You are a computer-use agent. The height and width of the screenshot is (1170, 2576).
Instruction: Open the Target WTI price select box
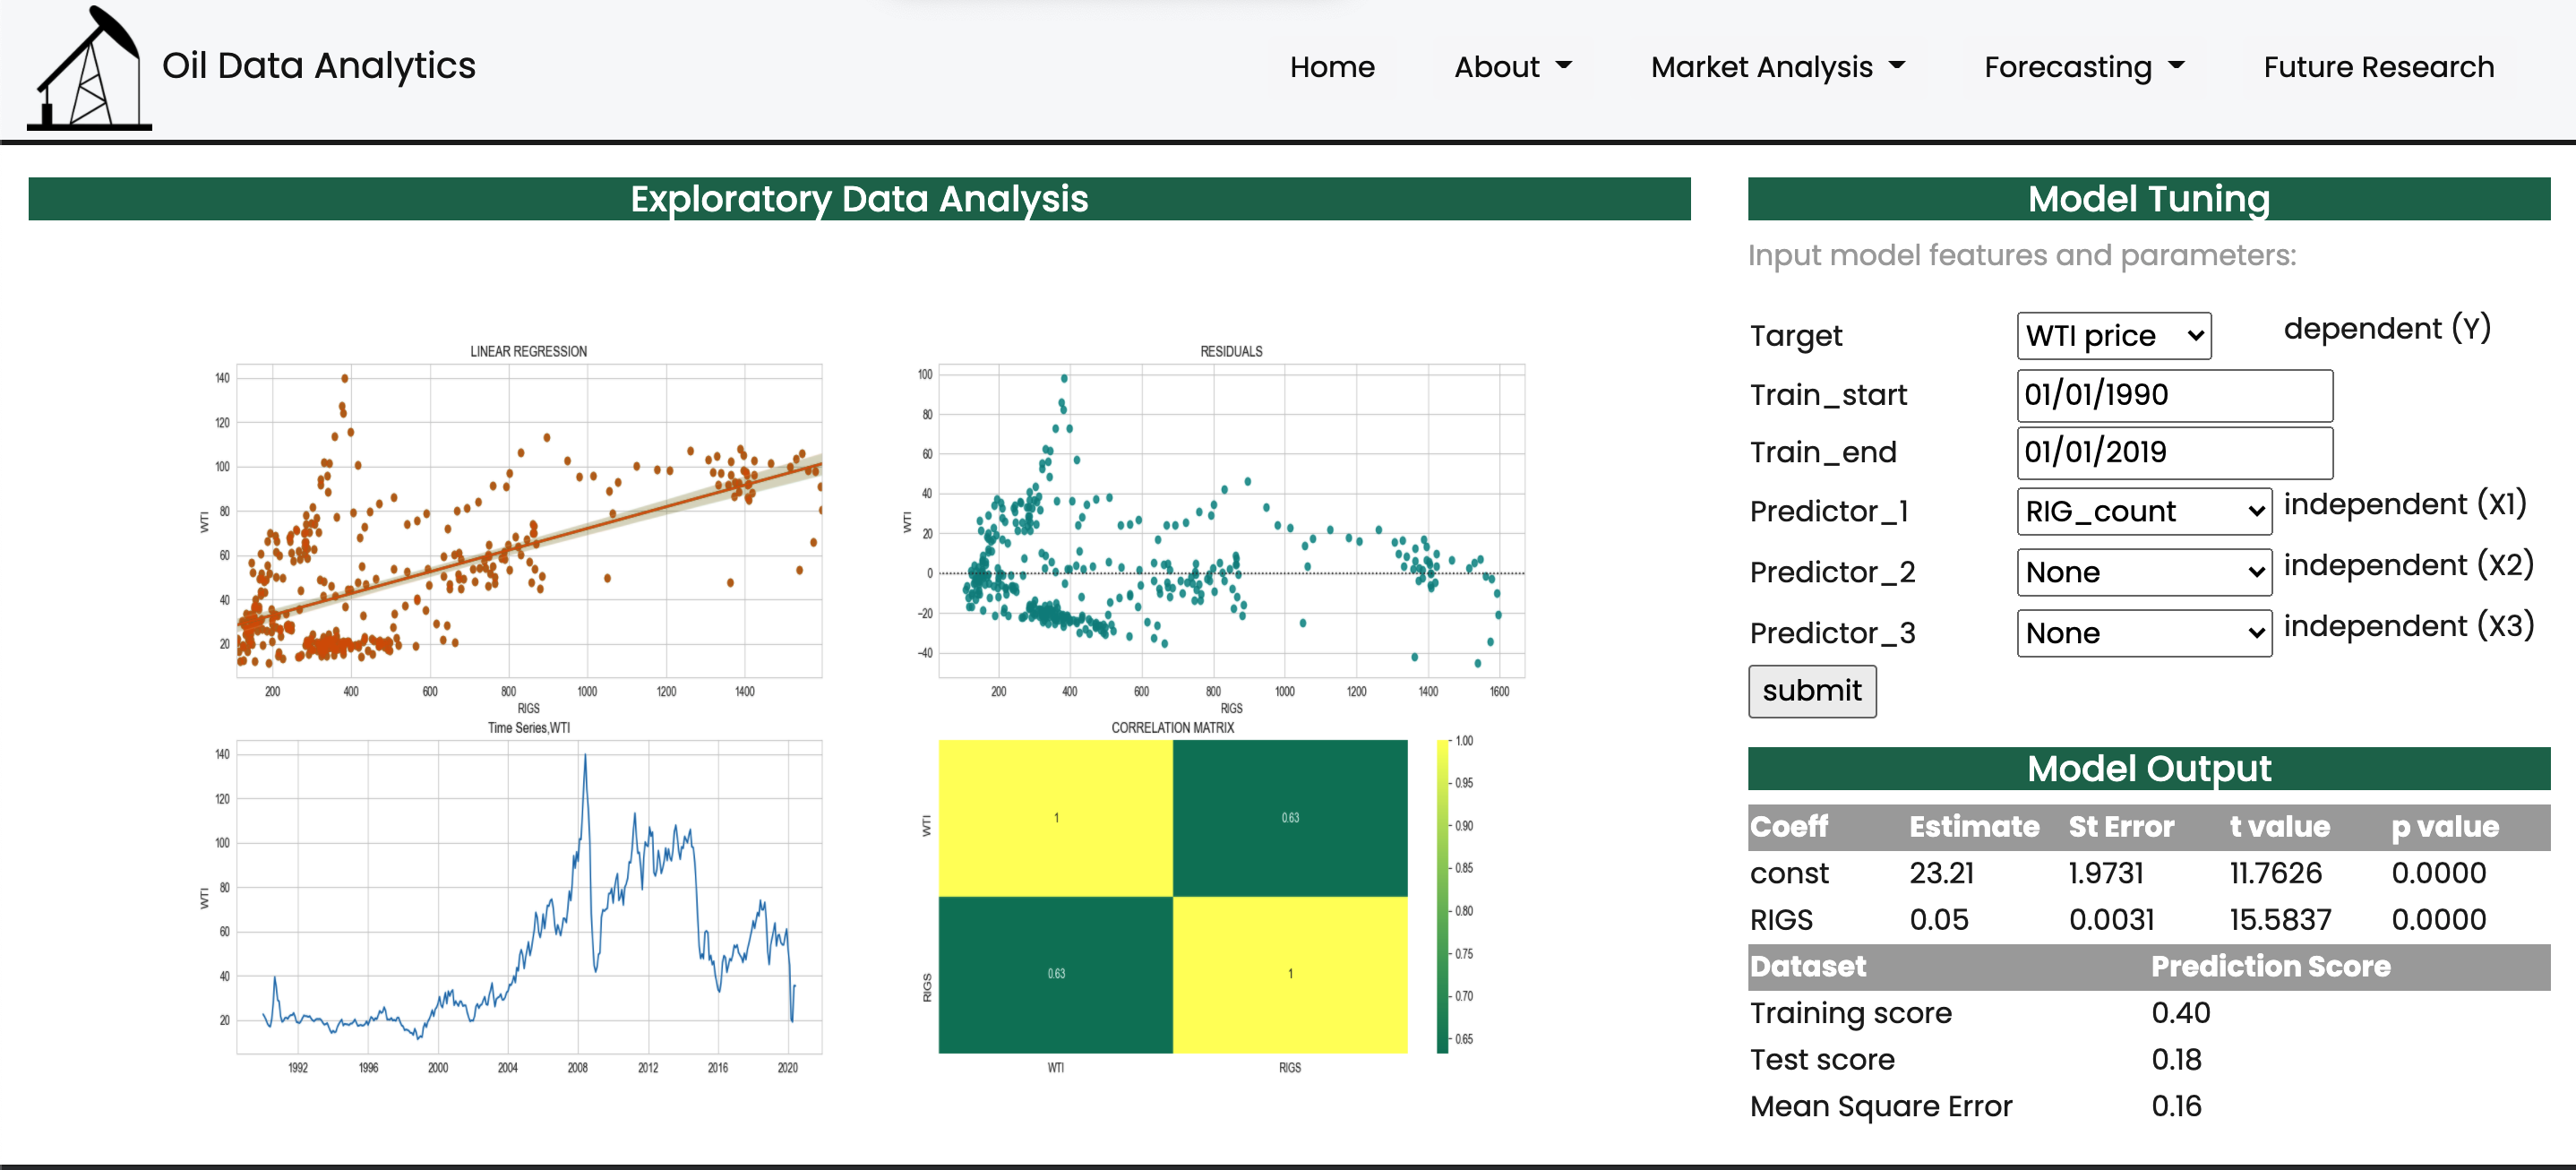[2113, 336]
